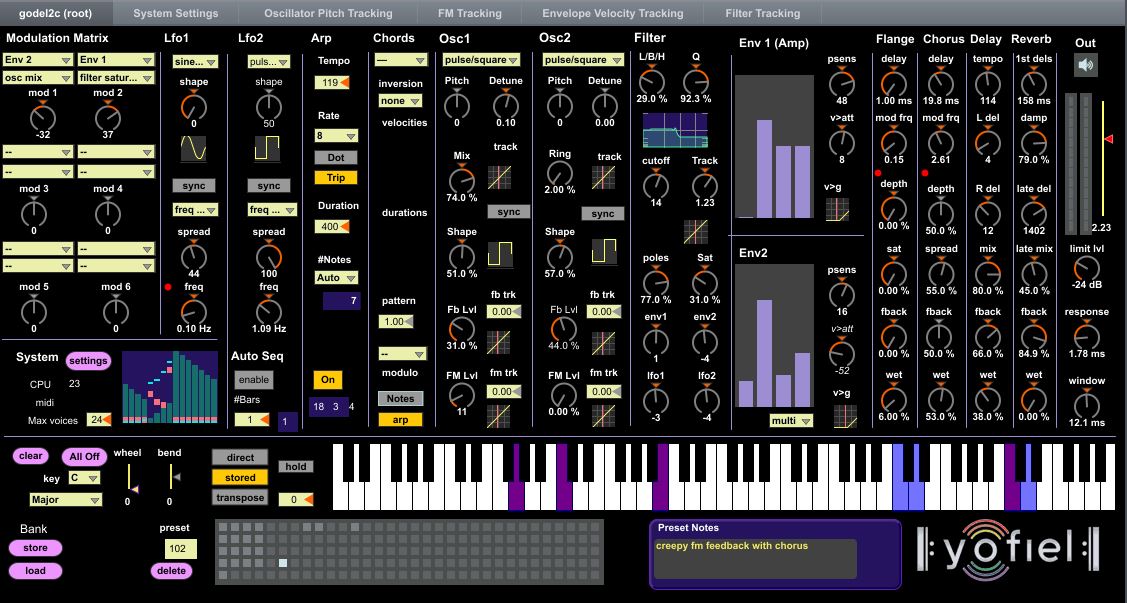
Task: Click the mod 1 knob
Action: [42, 116]
